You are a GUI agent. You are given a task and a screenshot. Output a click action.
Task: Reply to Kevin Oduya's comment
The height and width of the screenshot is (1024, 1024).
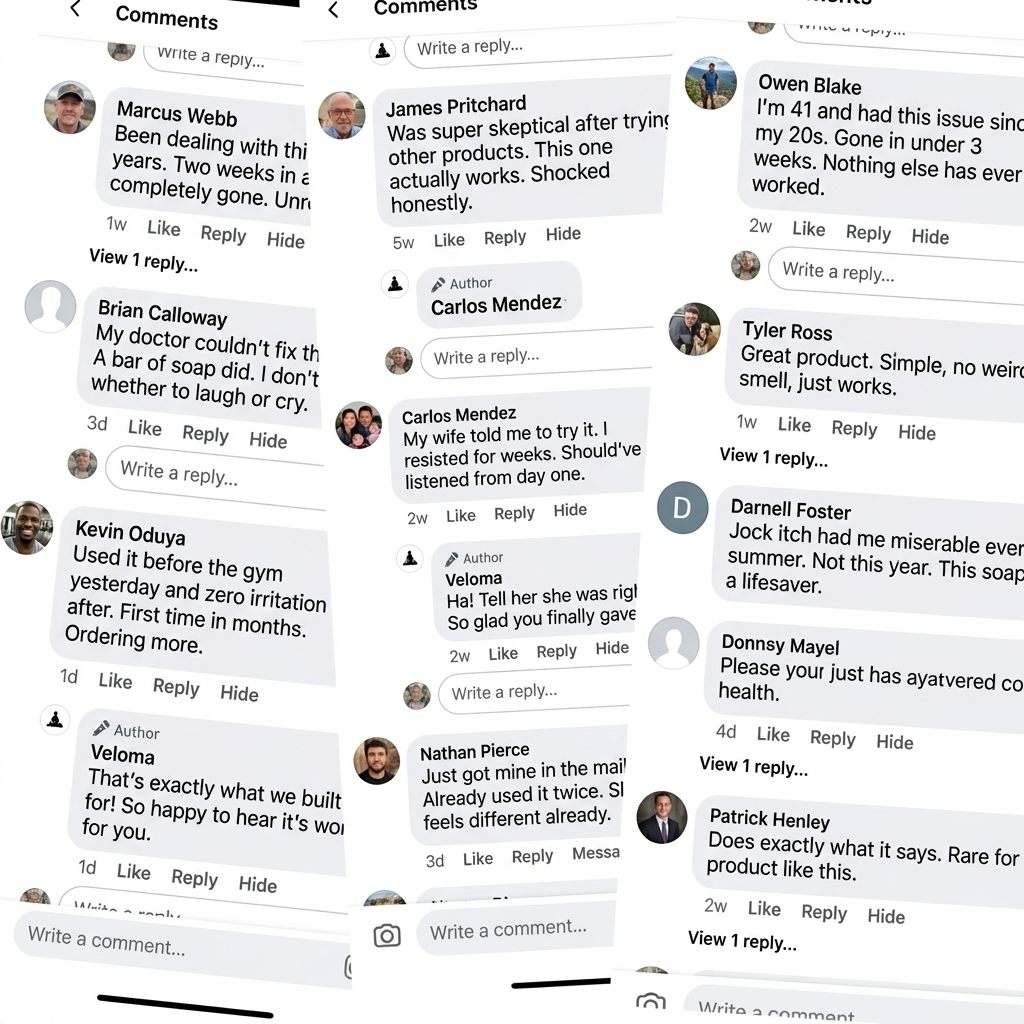coord(176,687)
